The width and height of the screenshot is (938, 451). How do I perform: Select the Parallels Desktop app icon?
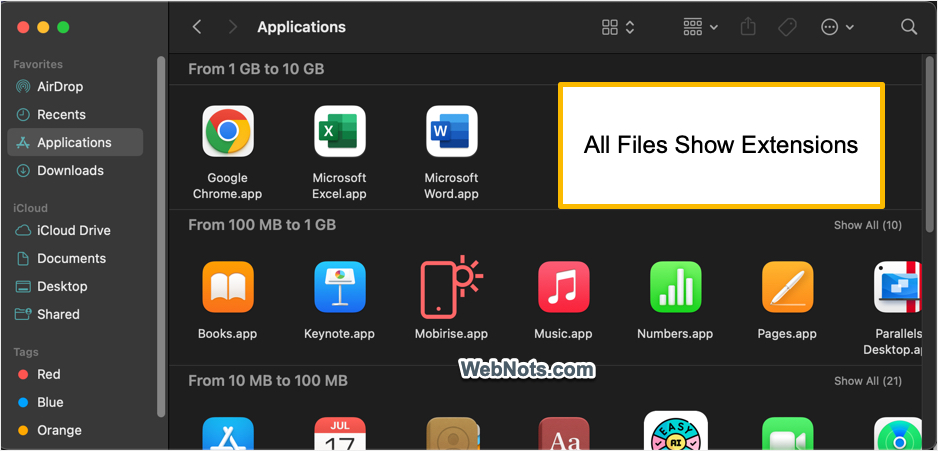(x=897, y=287)
